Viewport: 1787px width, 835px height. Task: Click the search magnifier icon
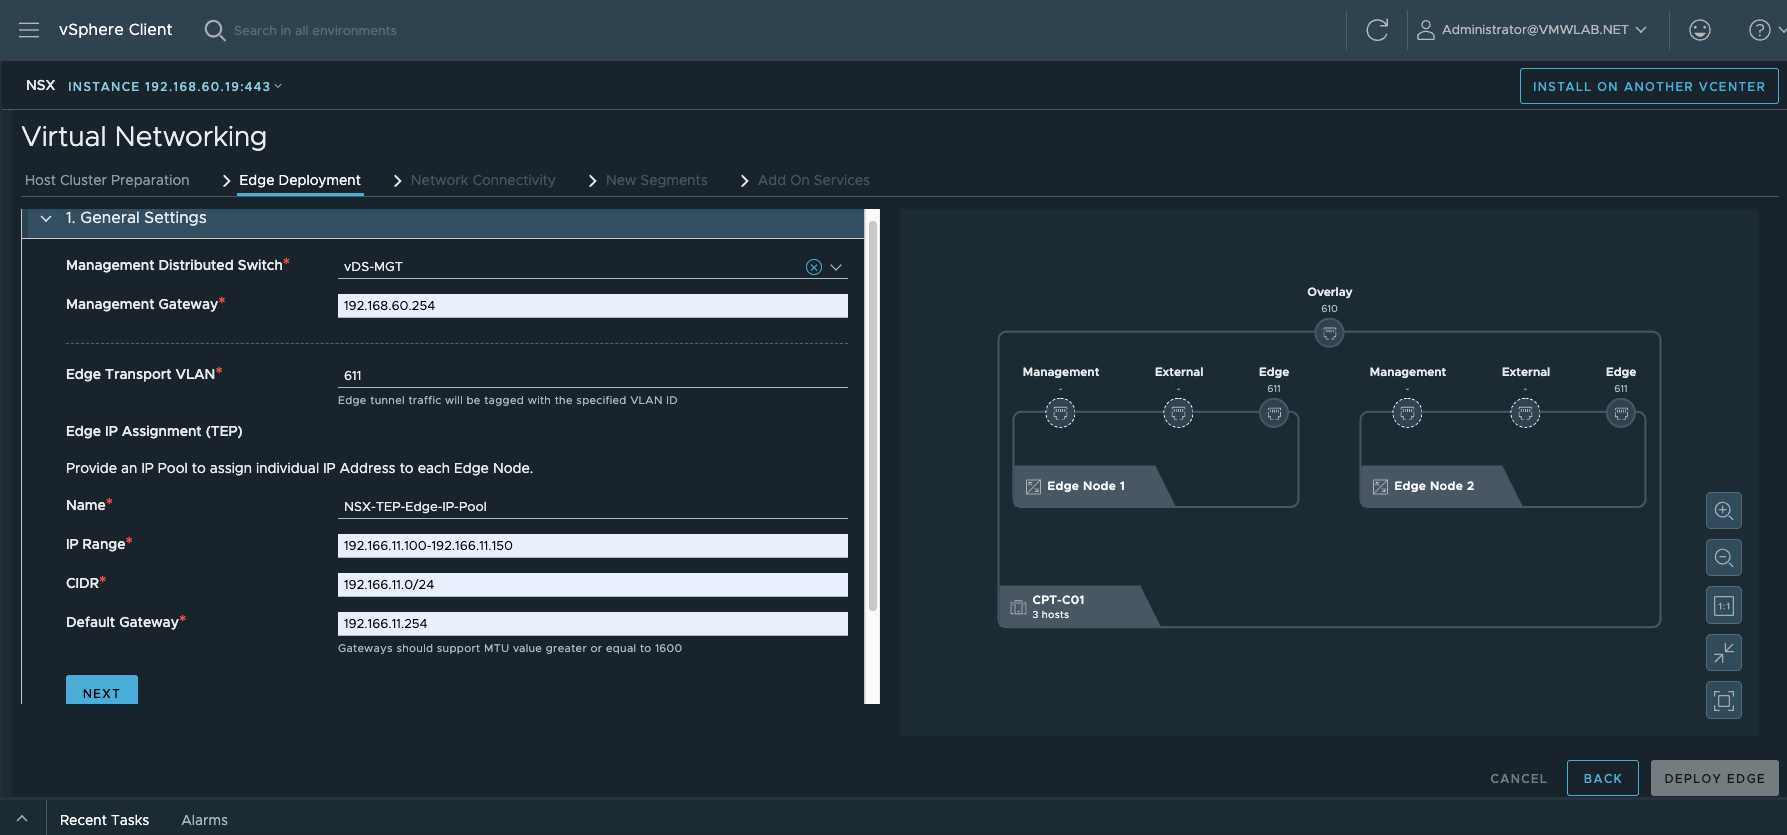coord(214,30)
